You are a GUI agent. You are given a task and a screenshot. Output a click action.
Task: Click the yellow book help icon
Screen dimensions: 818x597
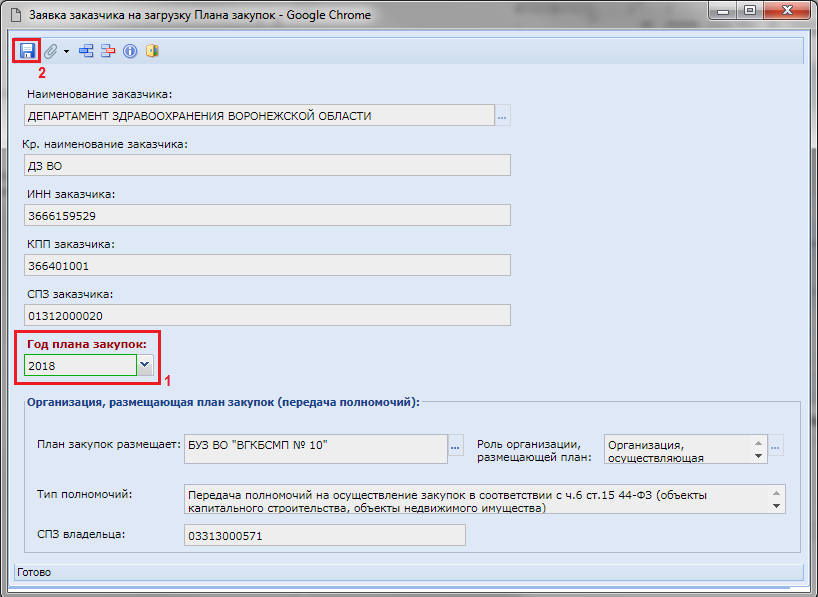pos(152,51)
